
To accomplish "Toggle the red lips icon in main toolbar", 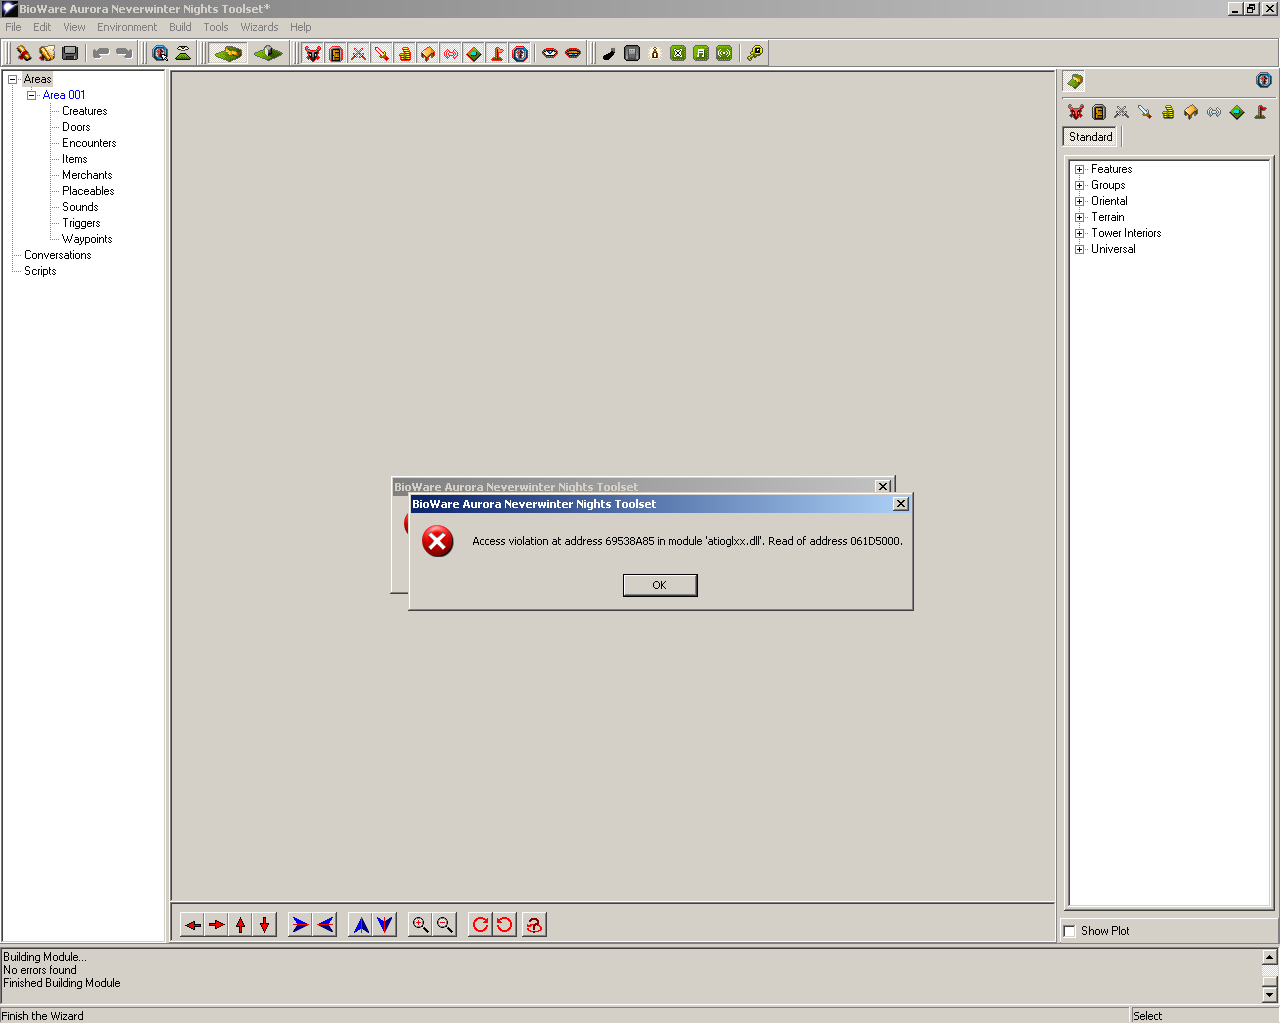I will [x=573, y=53].
